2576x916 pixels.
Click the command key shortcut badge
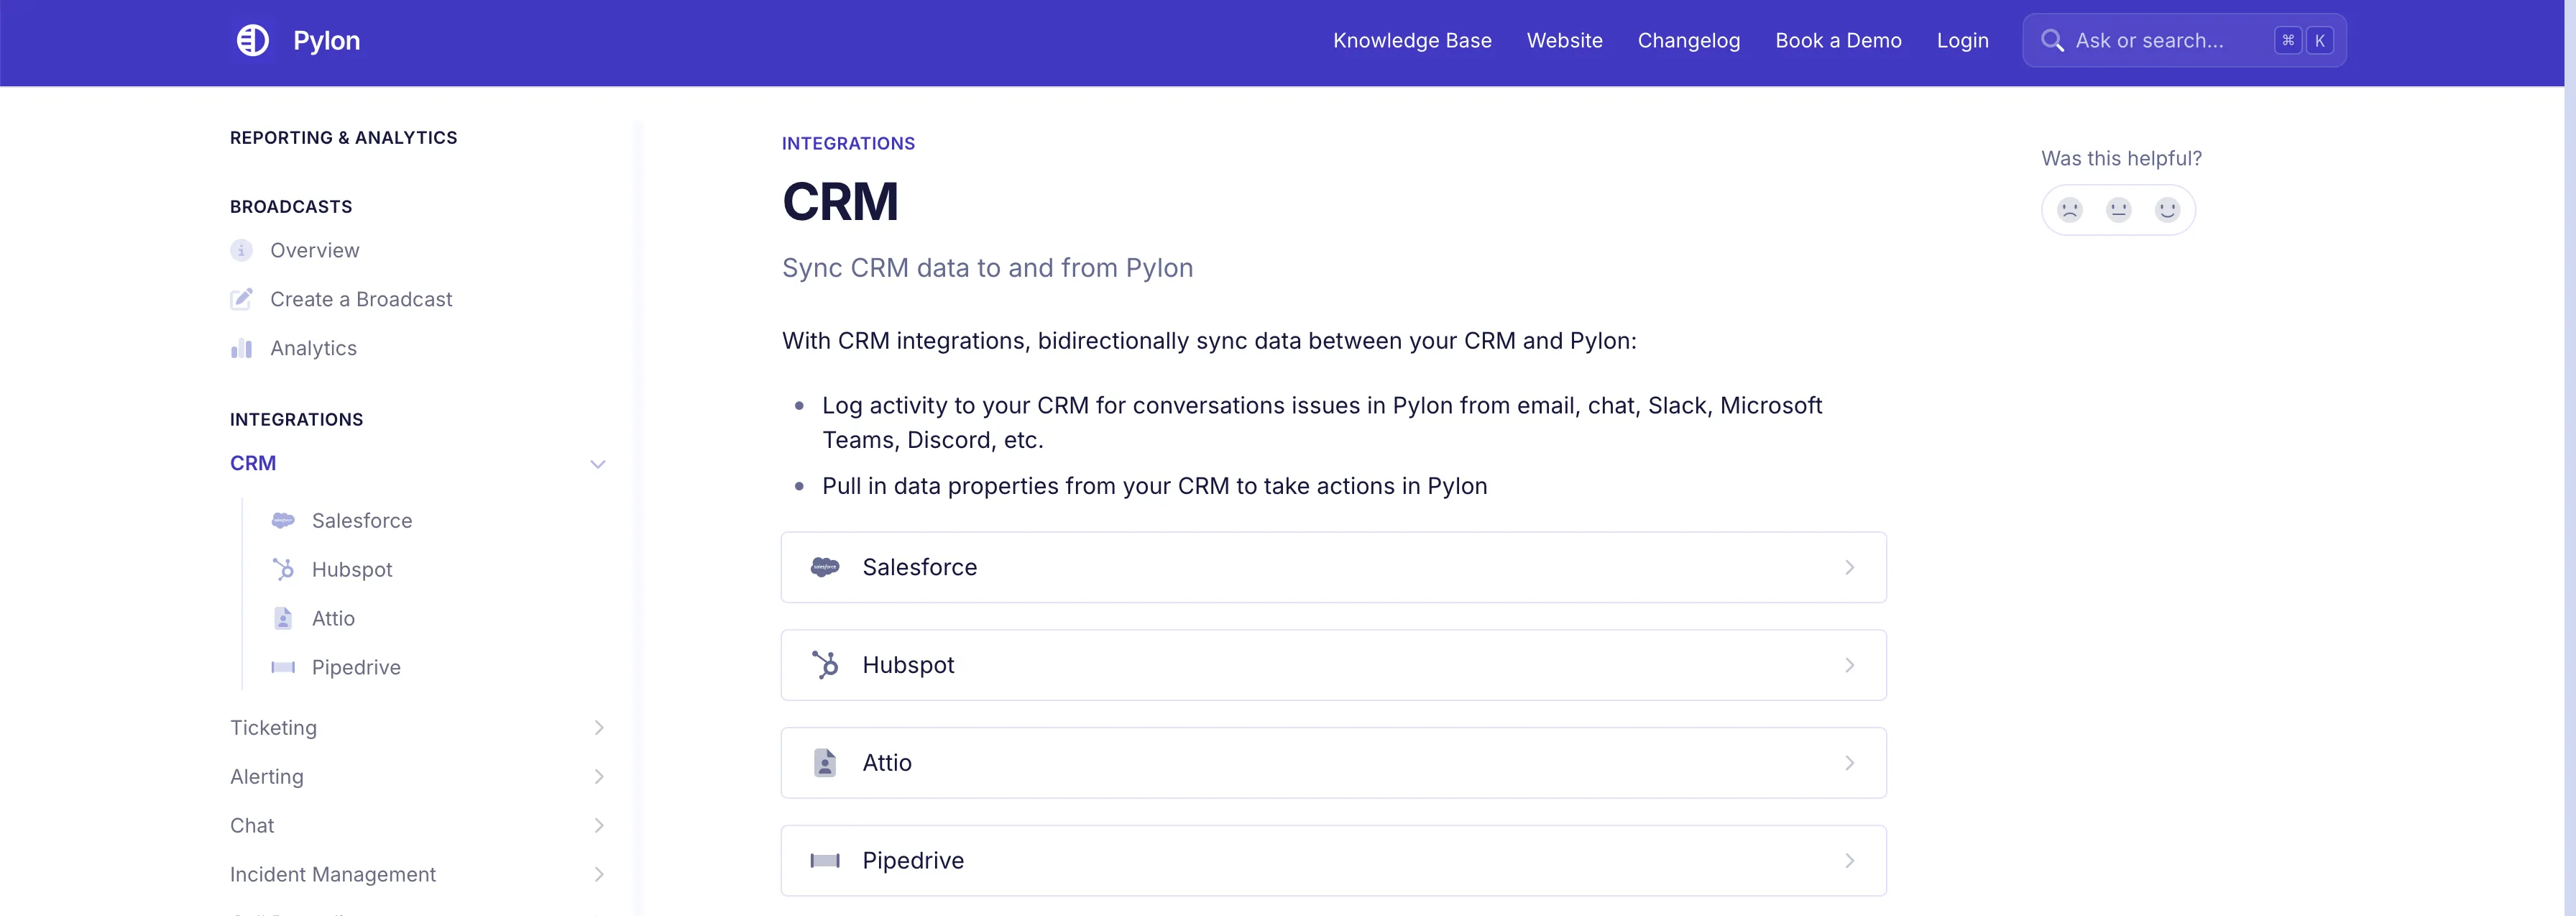(2288, 41)
